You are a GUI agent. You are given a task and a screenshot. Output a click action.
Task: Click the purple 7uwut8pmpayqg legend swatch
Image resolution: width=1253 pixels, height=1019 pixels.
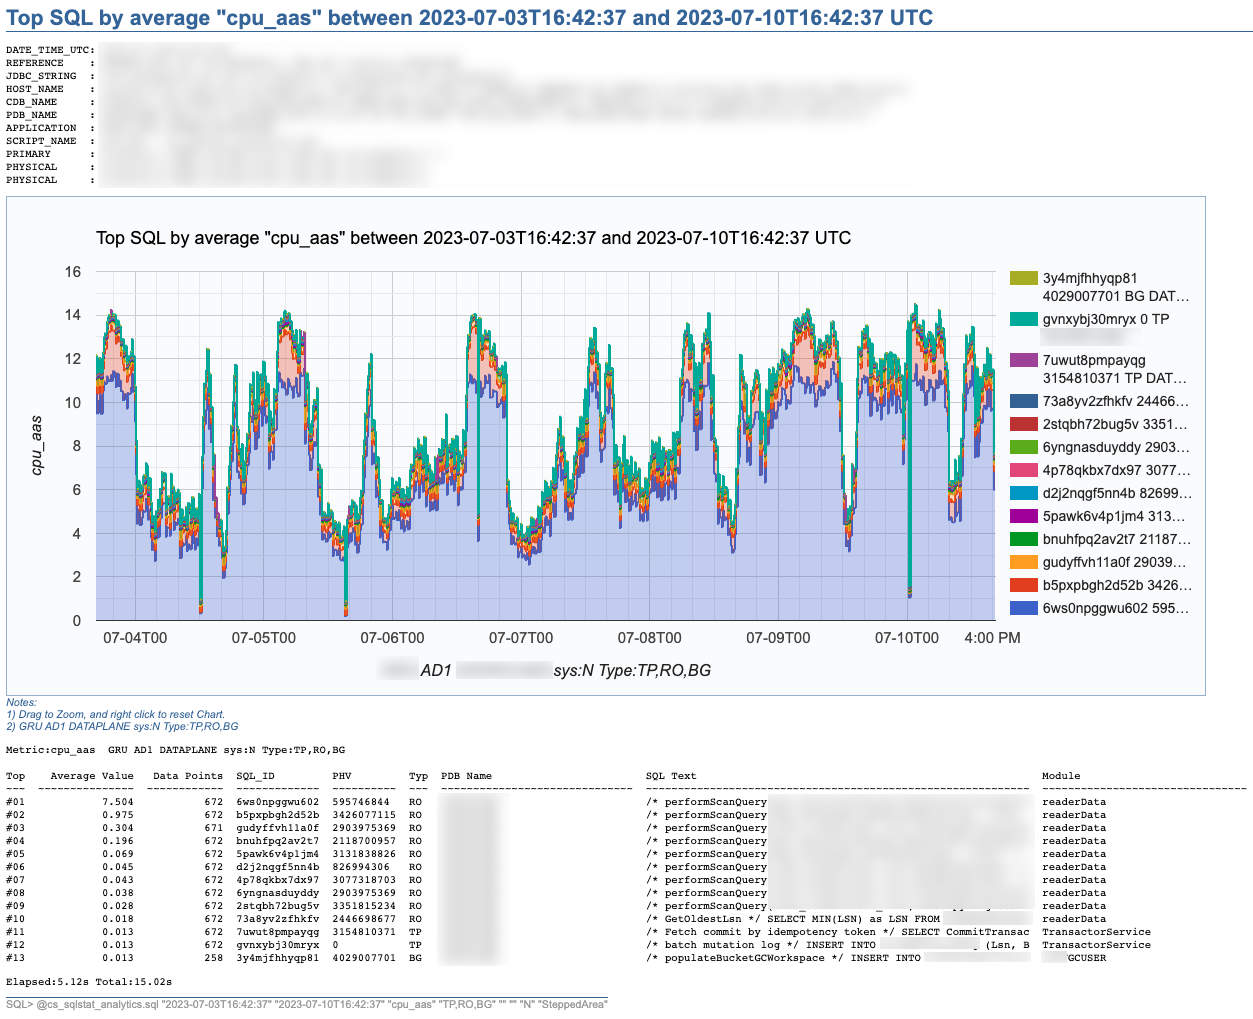pyautogui.click(x=1023, y=360)
